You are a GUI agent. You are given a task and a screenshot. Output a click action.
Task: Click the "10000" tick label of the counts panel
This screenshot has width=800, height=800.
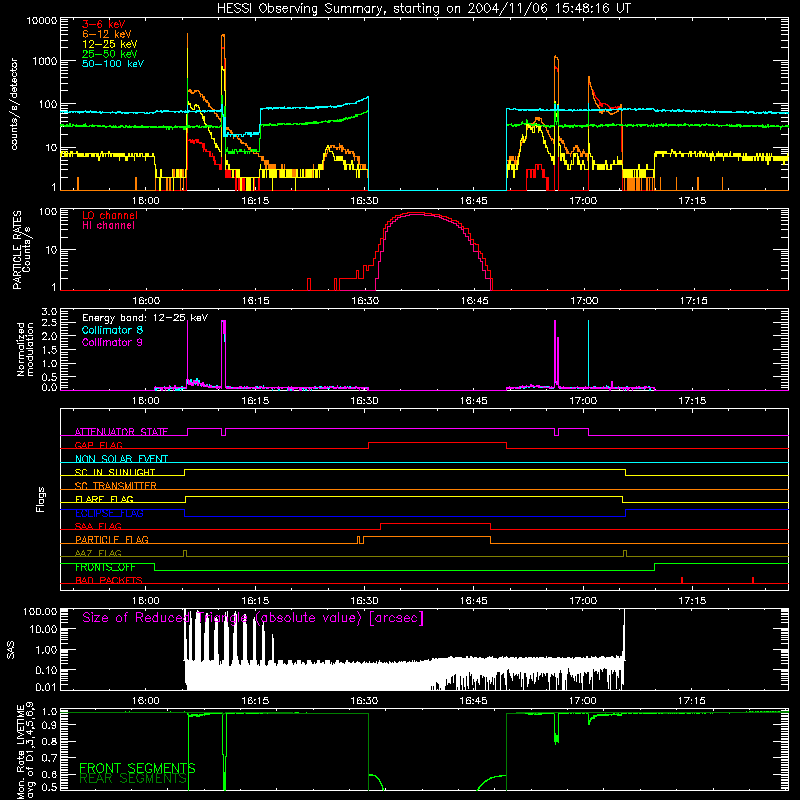point(41,21)
